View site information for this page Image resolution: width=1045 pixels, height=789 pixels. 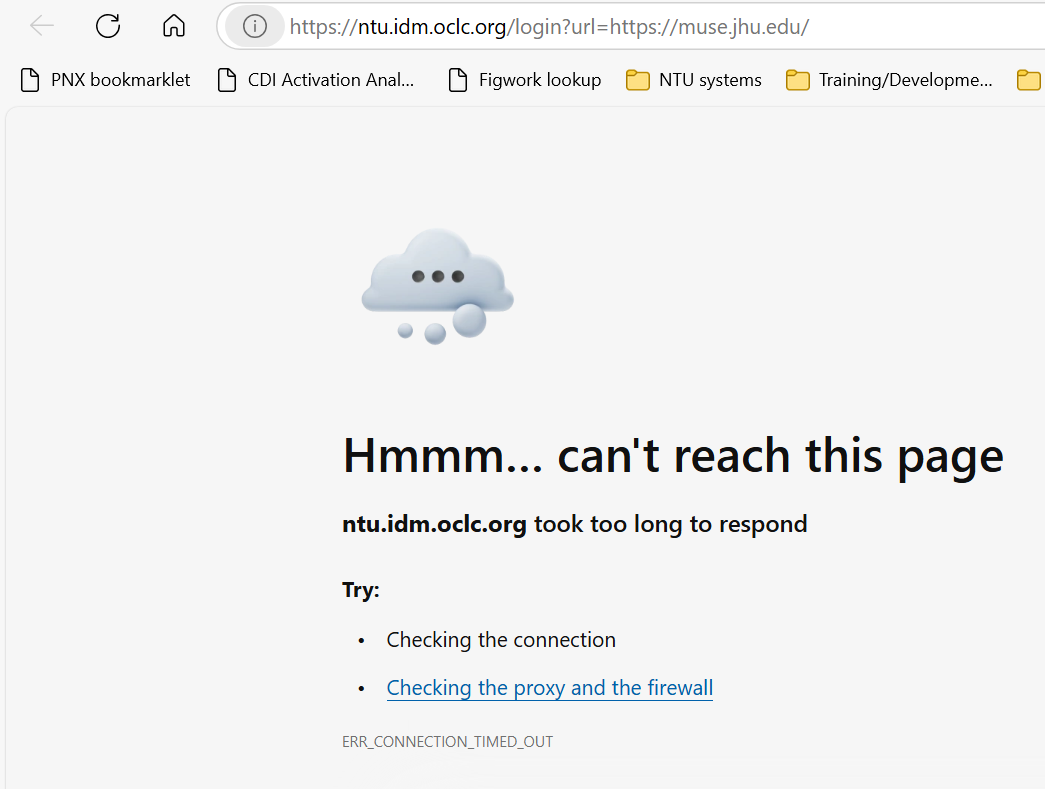pyautogui.click(x=255, y=26)
